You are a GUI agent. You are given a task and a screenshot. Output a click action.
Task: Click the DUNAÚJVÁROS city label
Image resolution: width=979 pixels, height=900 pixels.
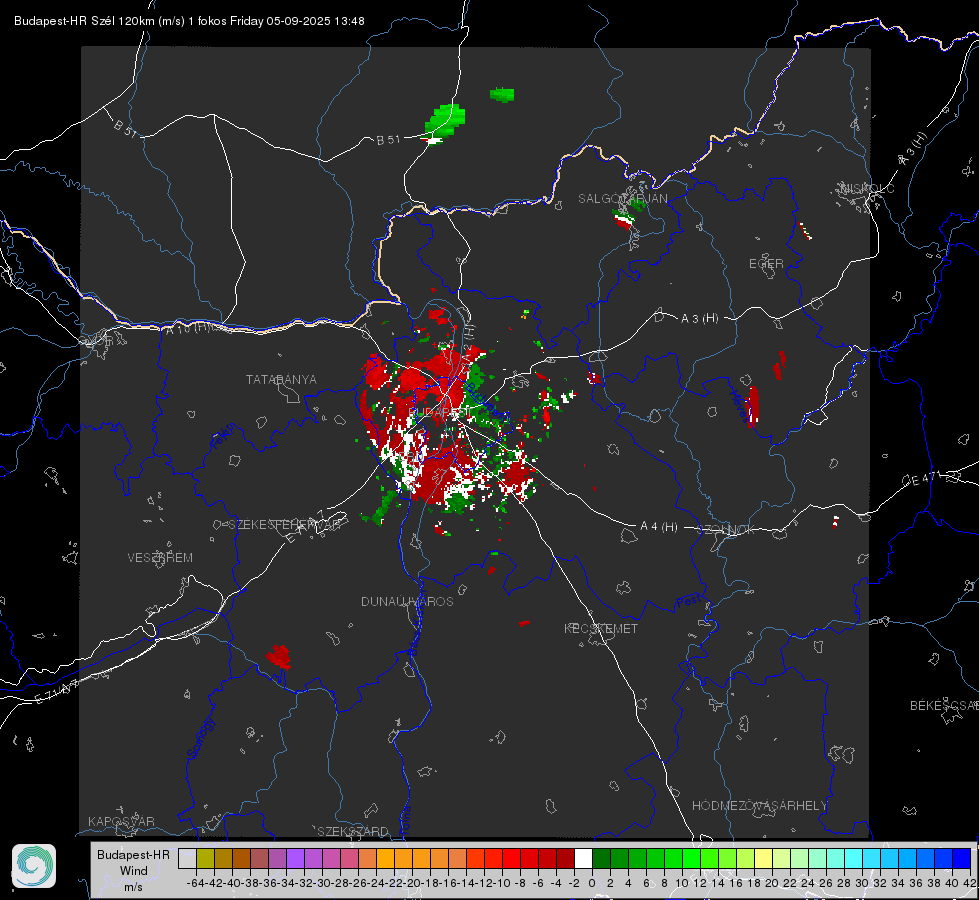point(407,601)
